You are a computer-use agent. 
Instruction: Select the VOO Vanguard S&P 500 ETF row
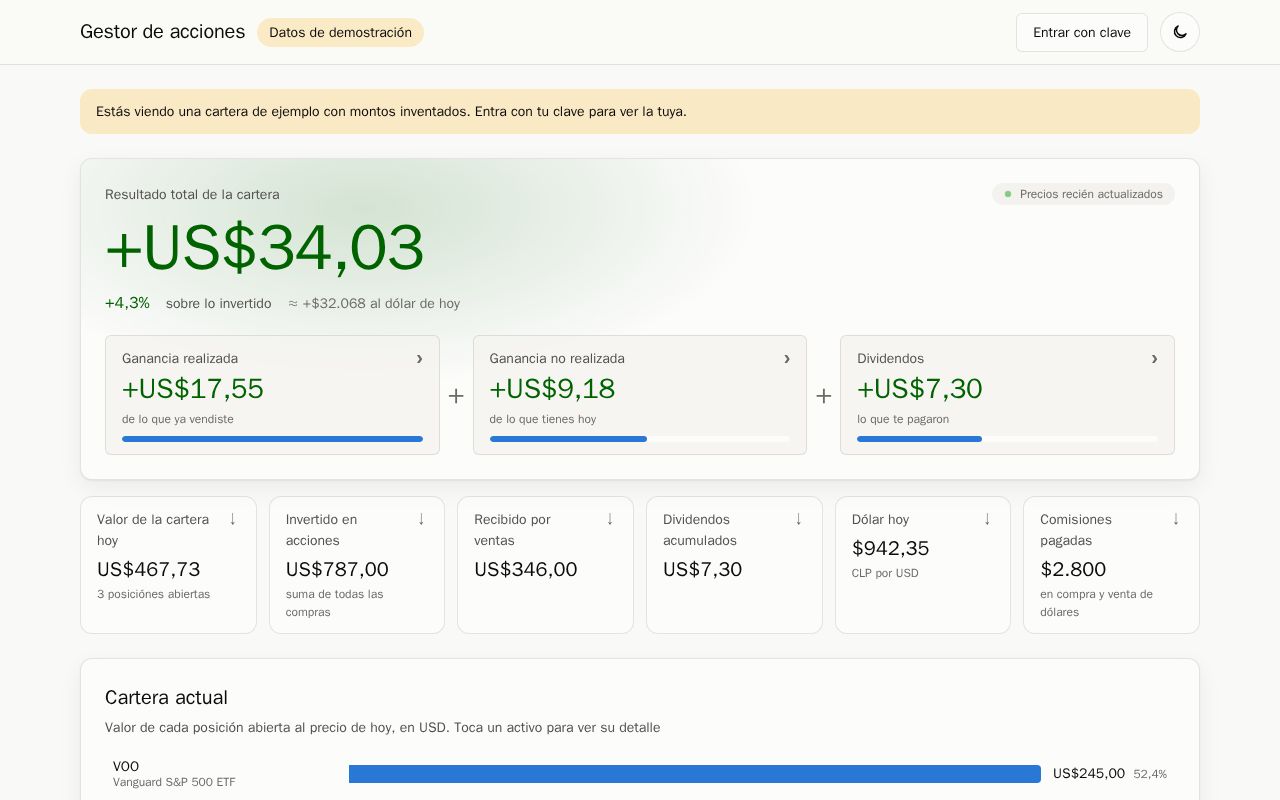pos(640,774)
